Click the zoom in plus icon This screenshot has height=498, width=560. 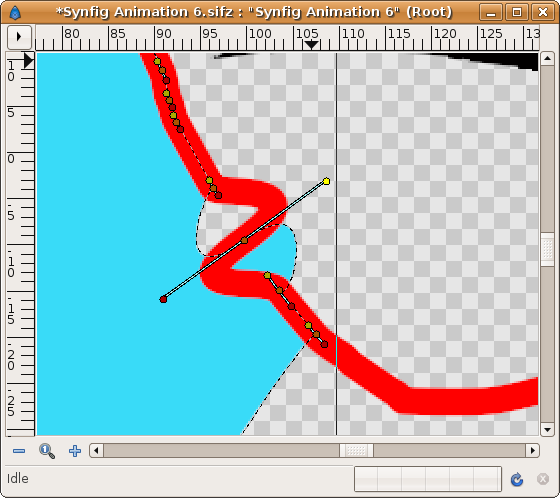[x=75, y=451]
